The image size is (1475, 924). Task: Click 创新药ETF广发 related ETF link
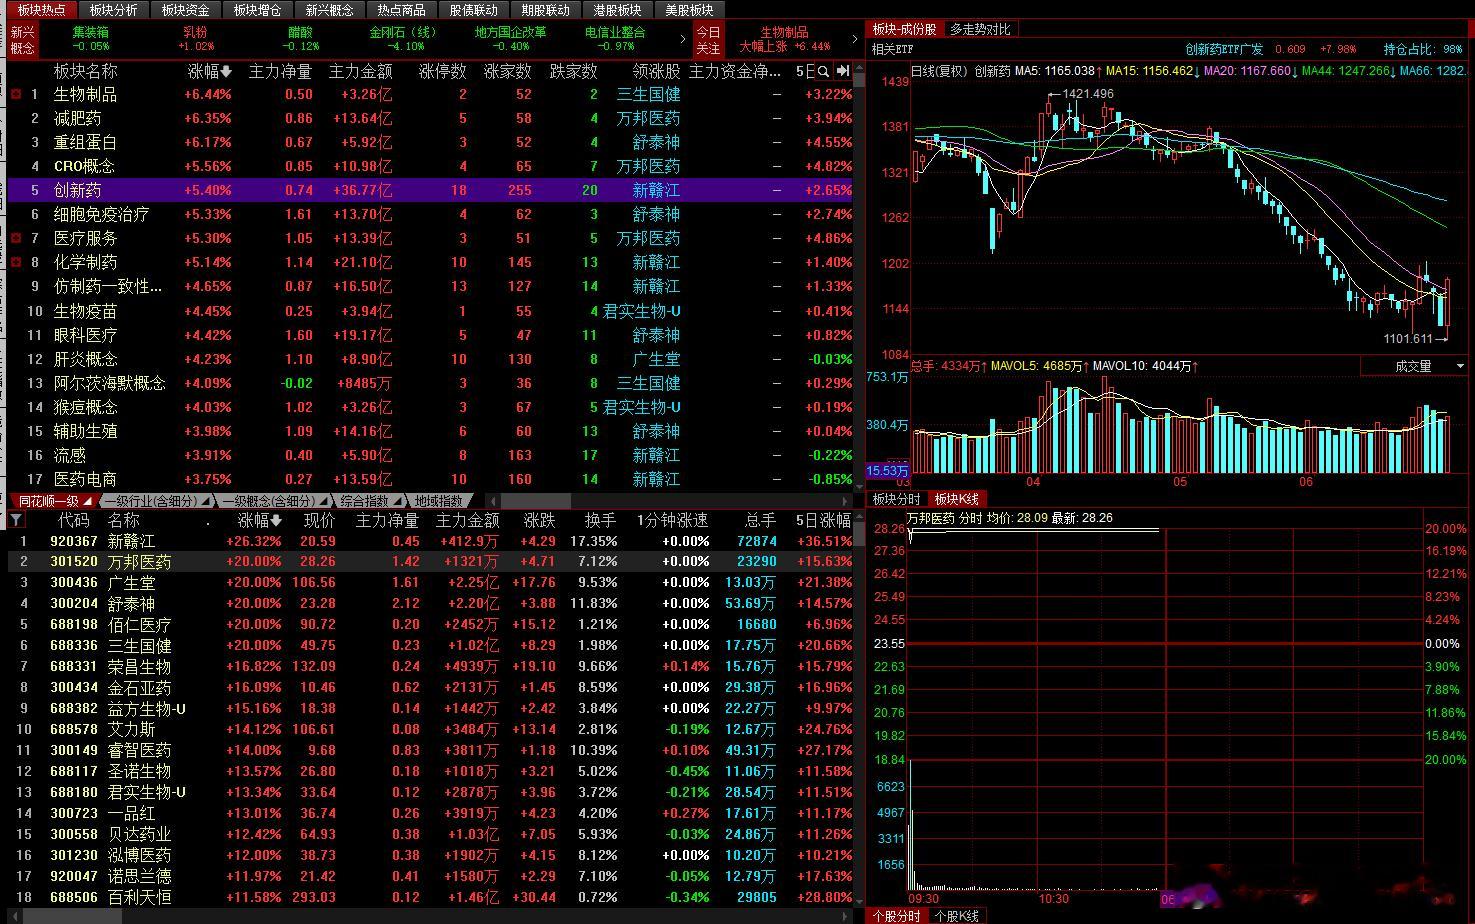[1224, 49]
